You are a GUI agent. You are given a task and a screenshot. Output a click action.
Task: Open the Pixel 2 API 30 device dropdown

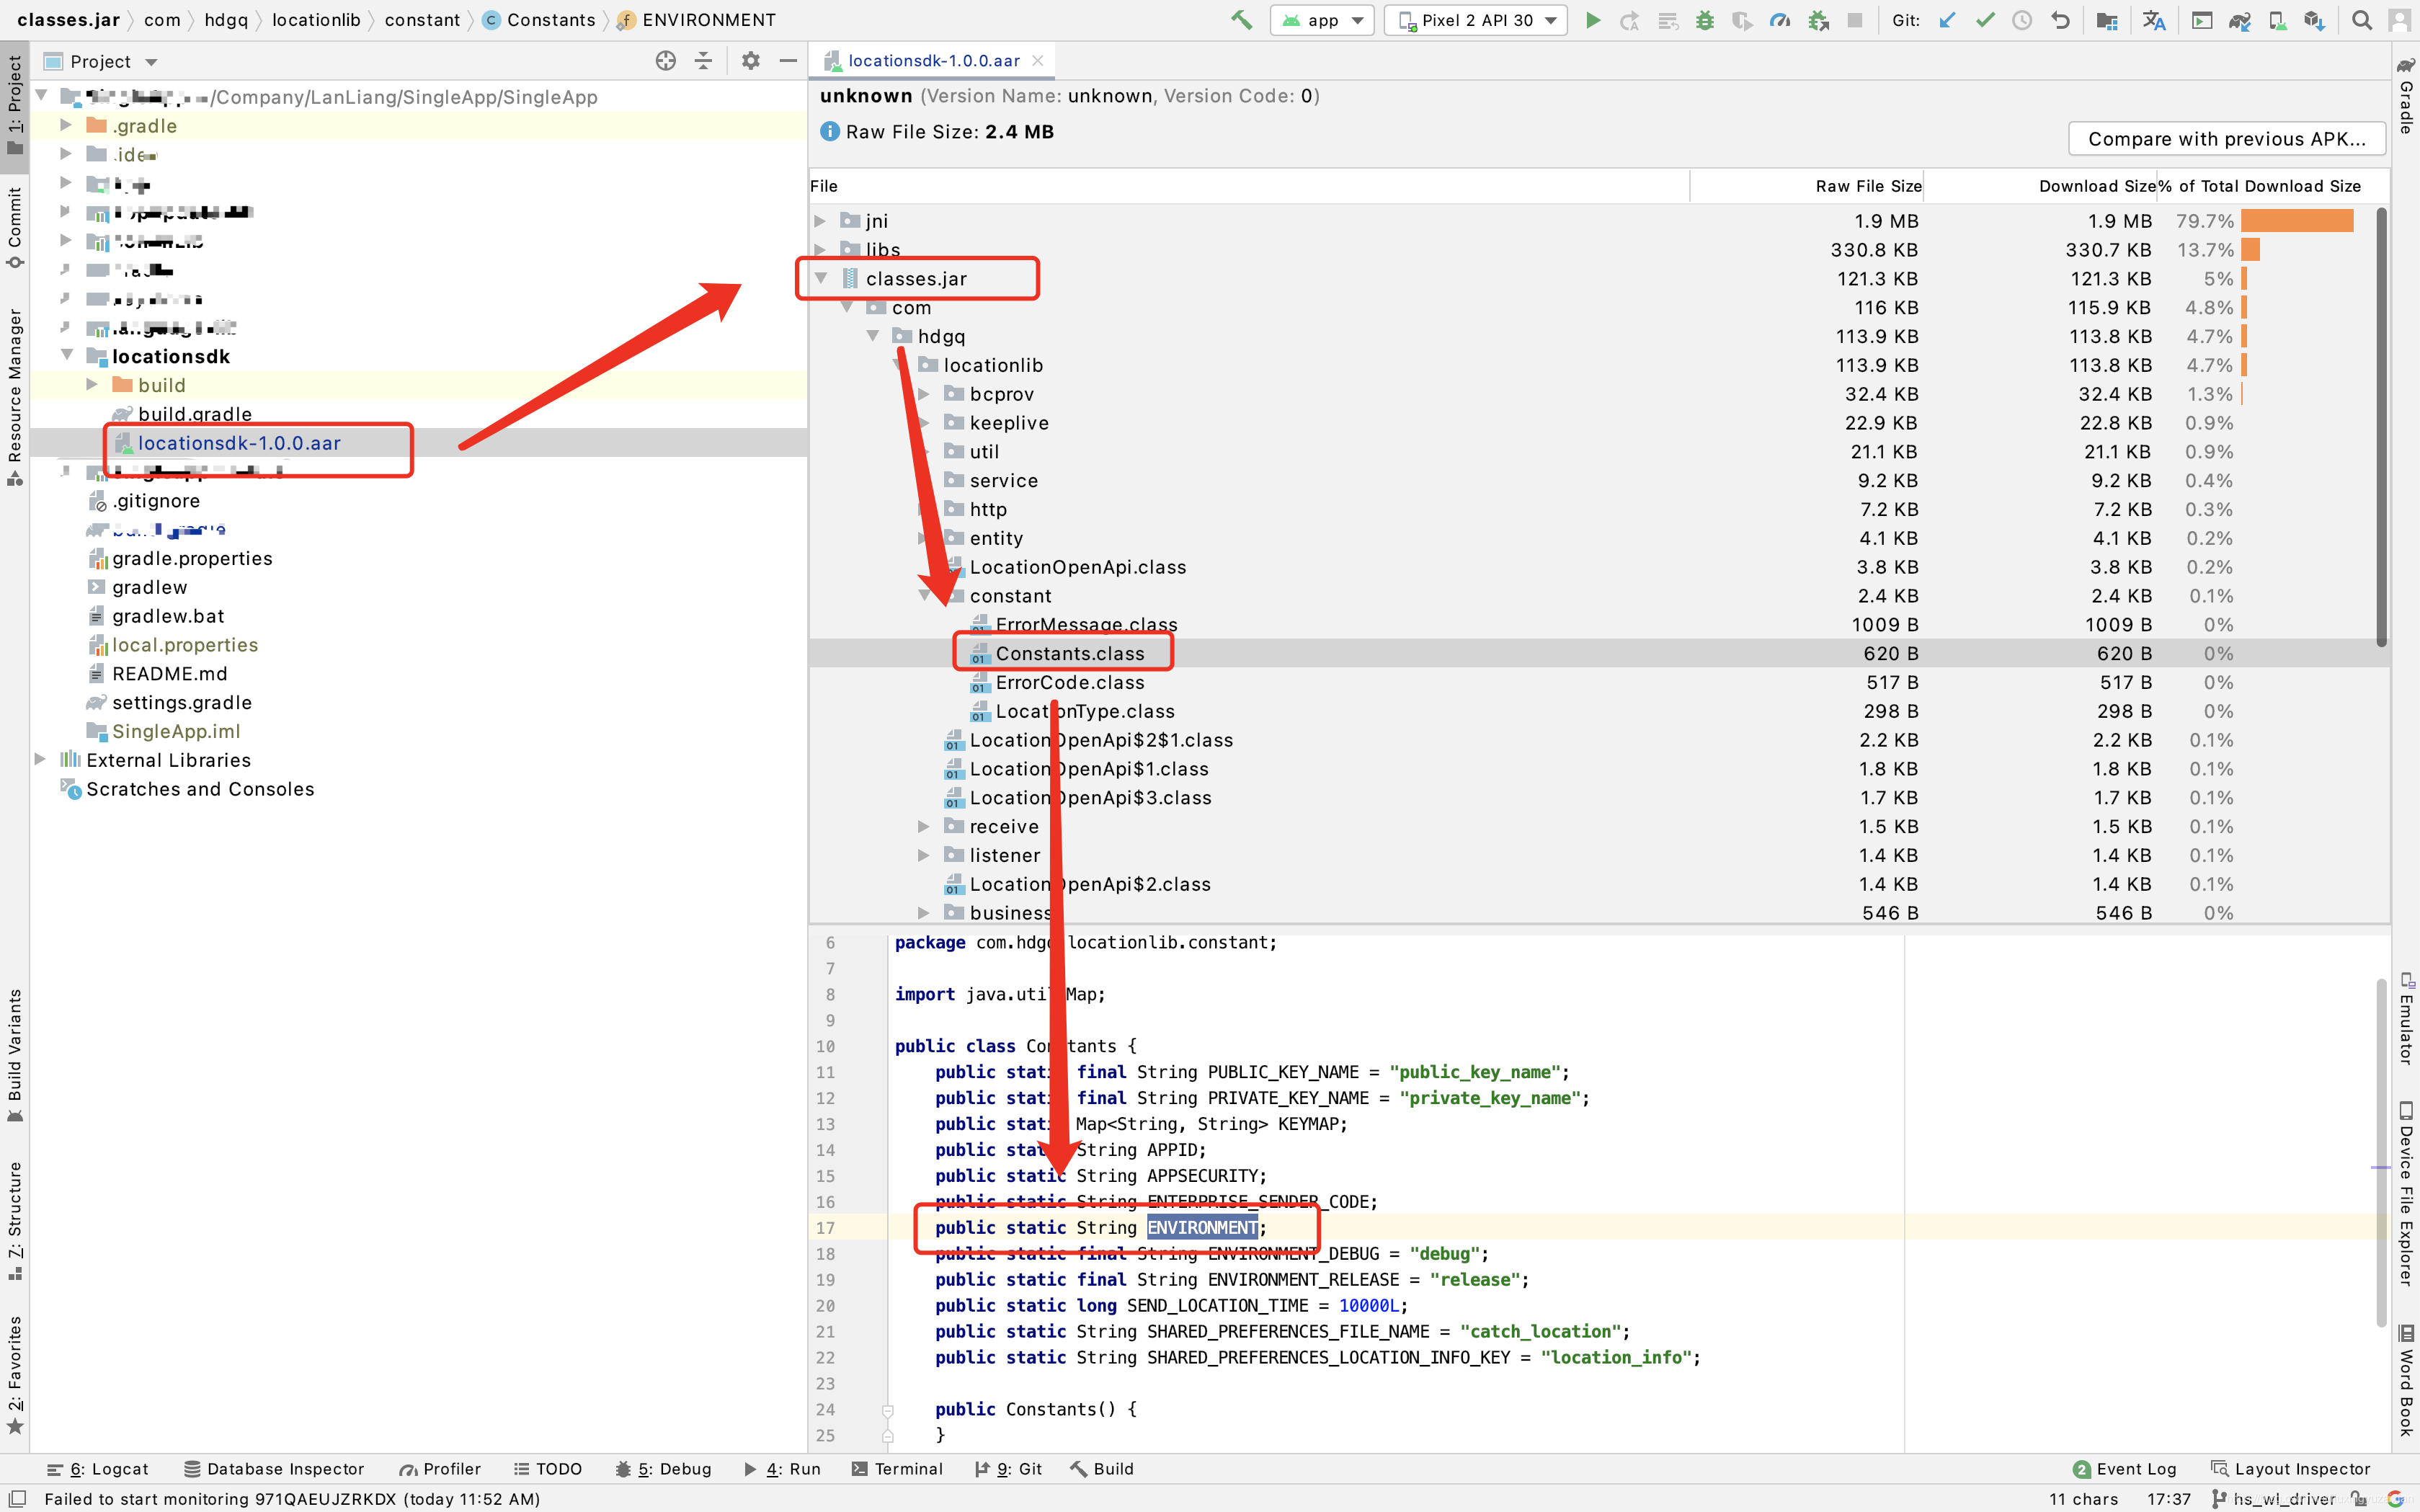1476,20
